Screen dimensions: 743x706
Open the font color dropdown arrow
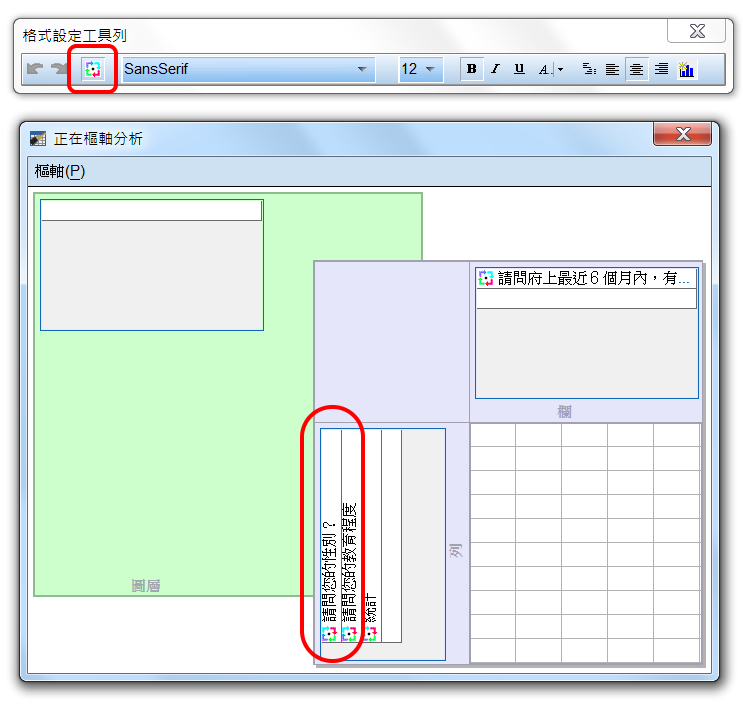pyautogui.click(x=560, y=69)
